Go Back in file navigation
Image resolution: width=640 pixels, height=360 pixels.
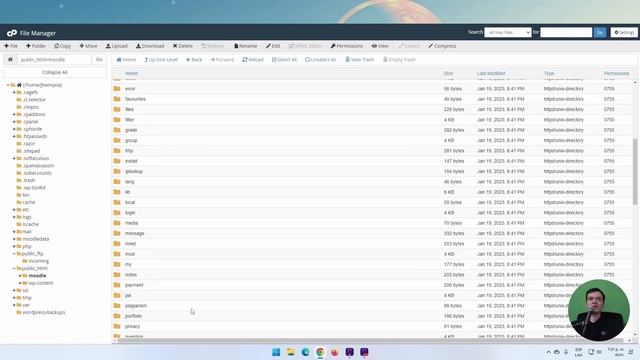[x=194, y=60]
